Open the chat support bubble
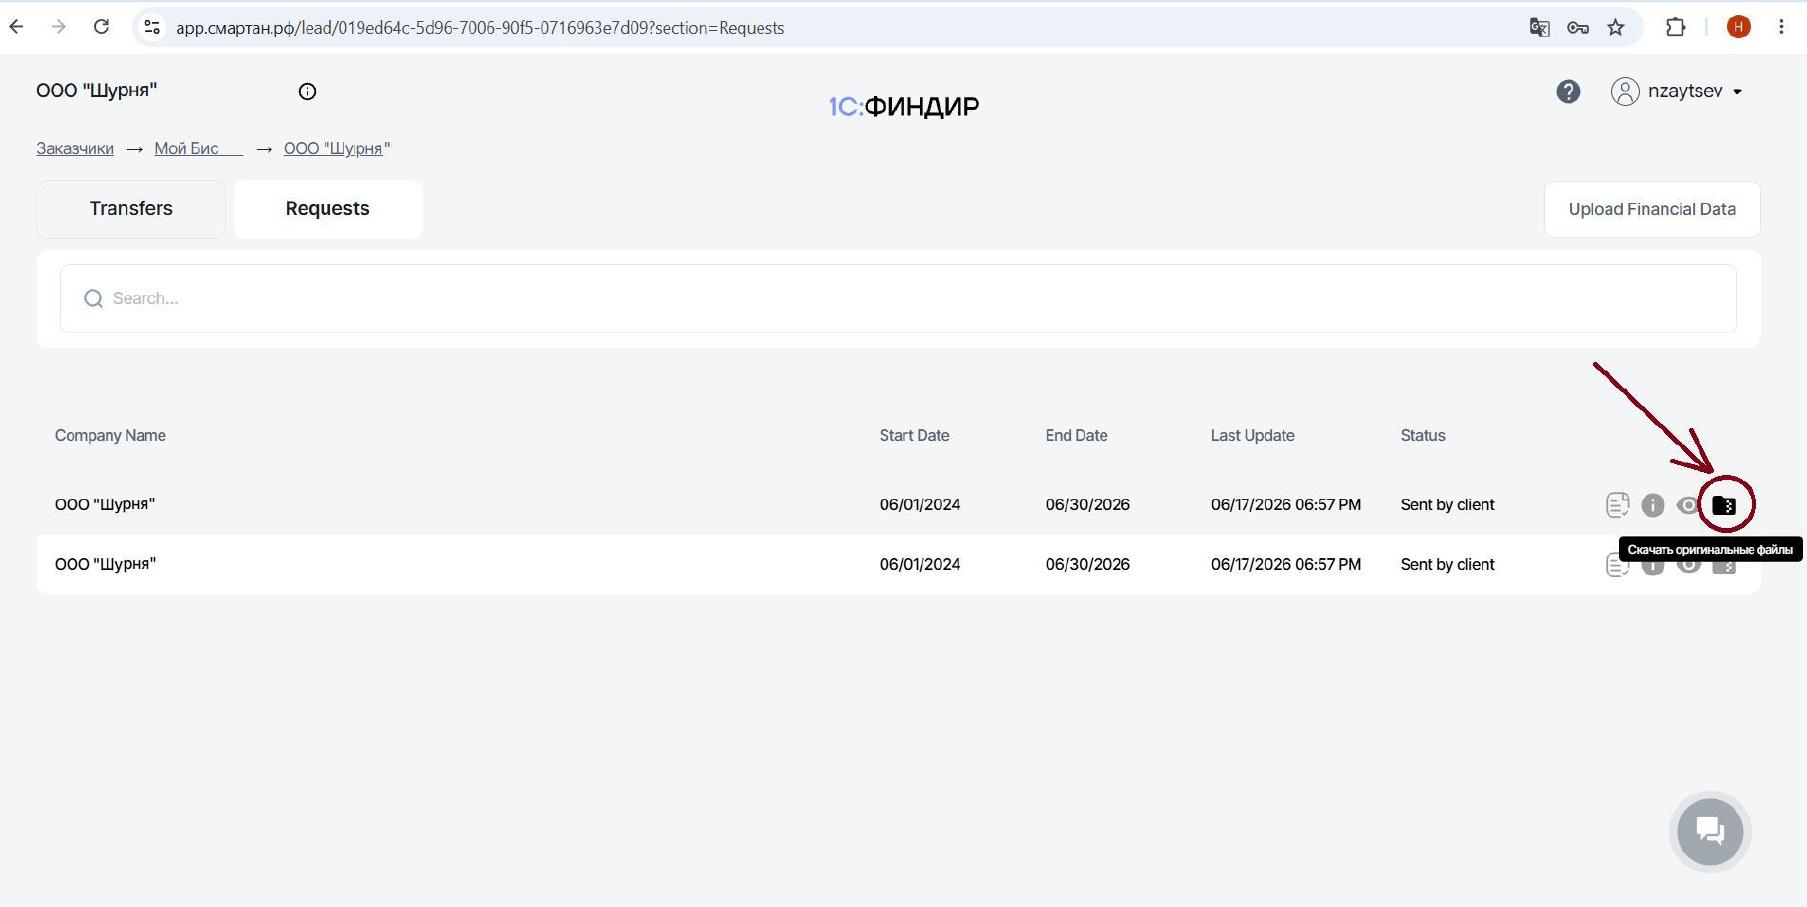The height and width of the screenshot is (907, 1807). point(1710,831)
